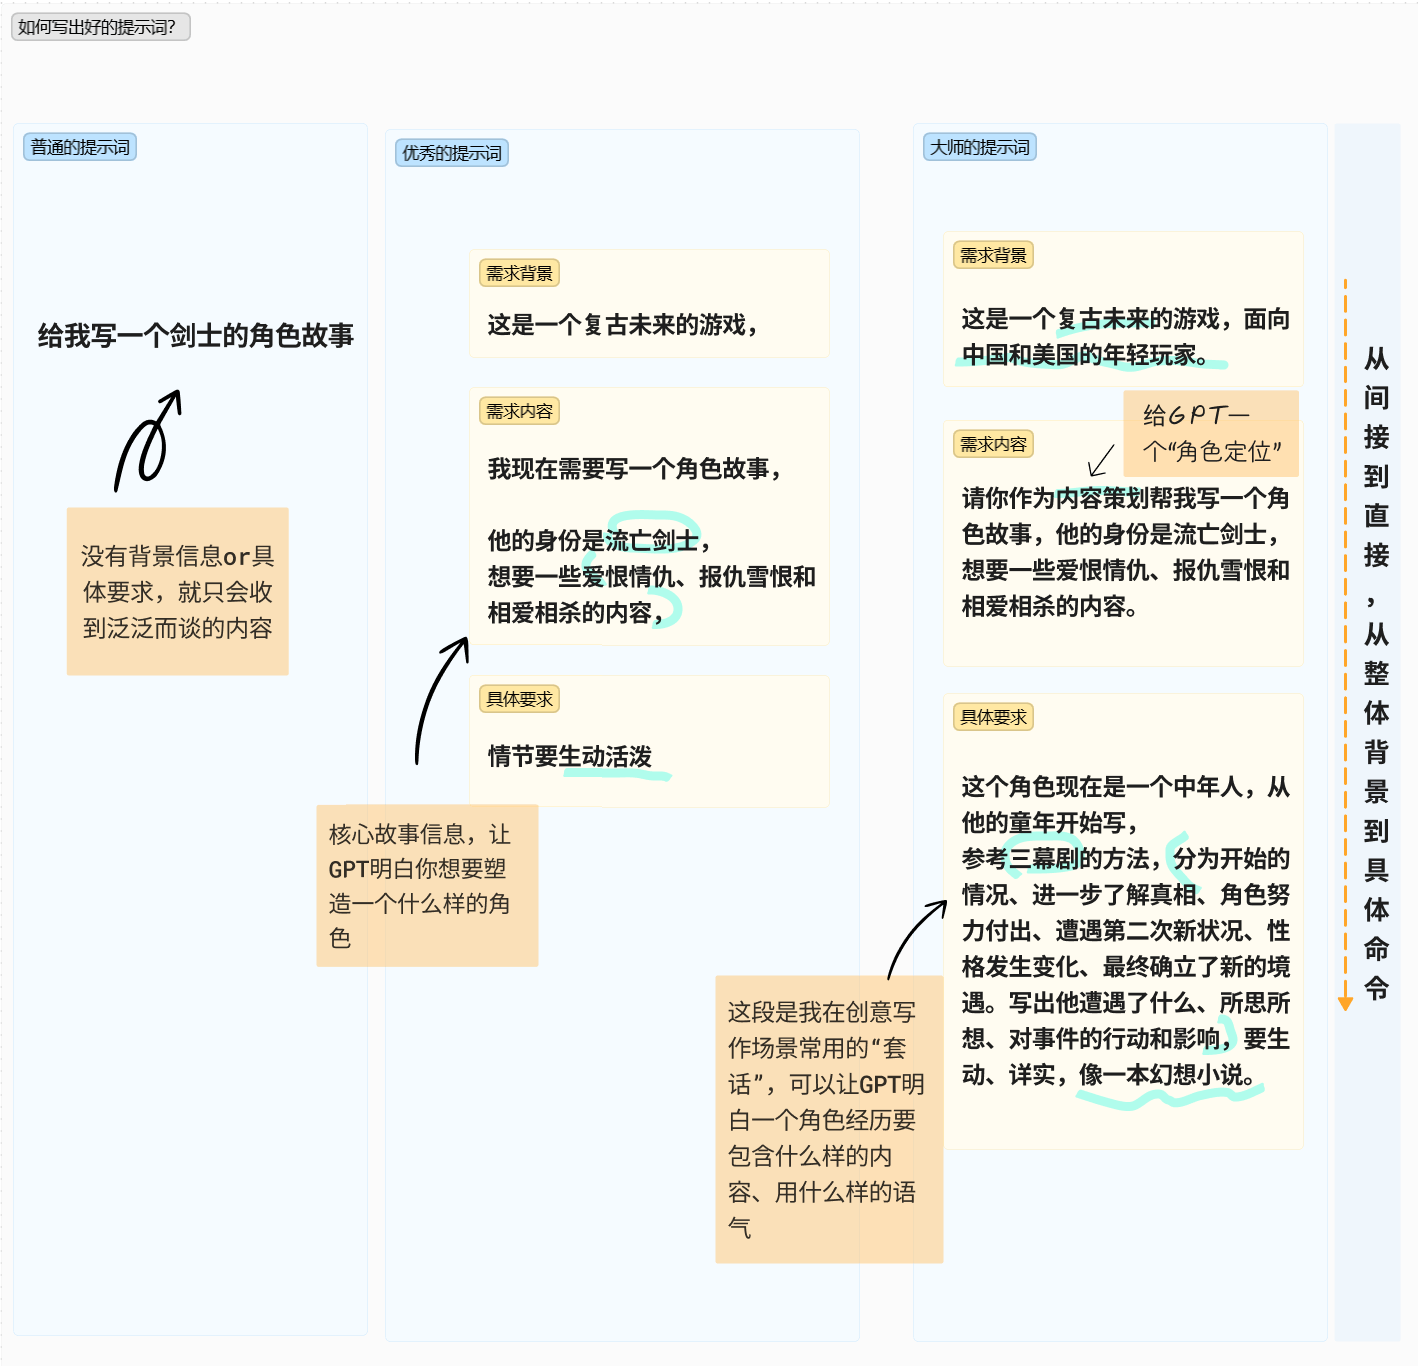Click the vertical text 从间接到直接,从整体背景到具体命令
The image size is (1418, 1366).
pos(1376,672)
